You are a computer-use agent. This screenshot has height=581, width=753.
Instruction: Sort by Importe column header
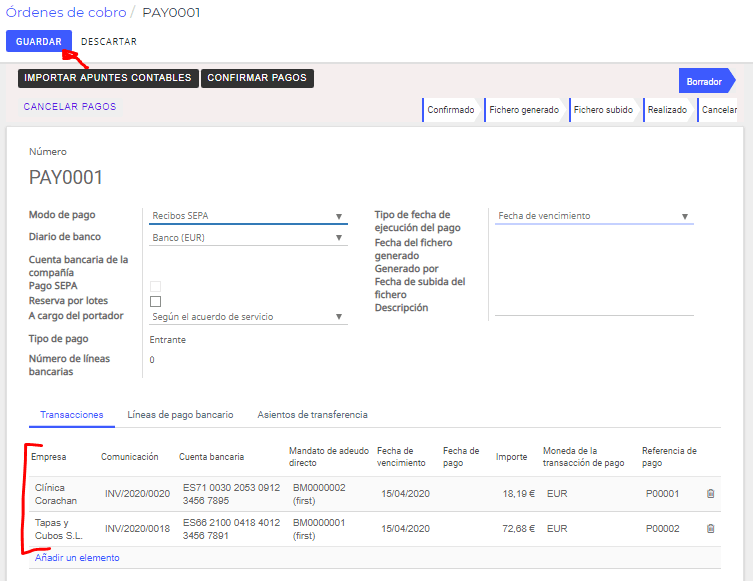click(511, 457)
